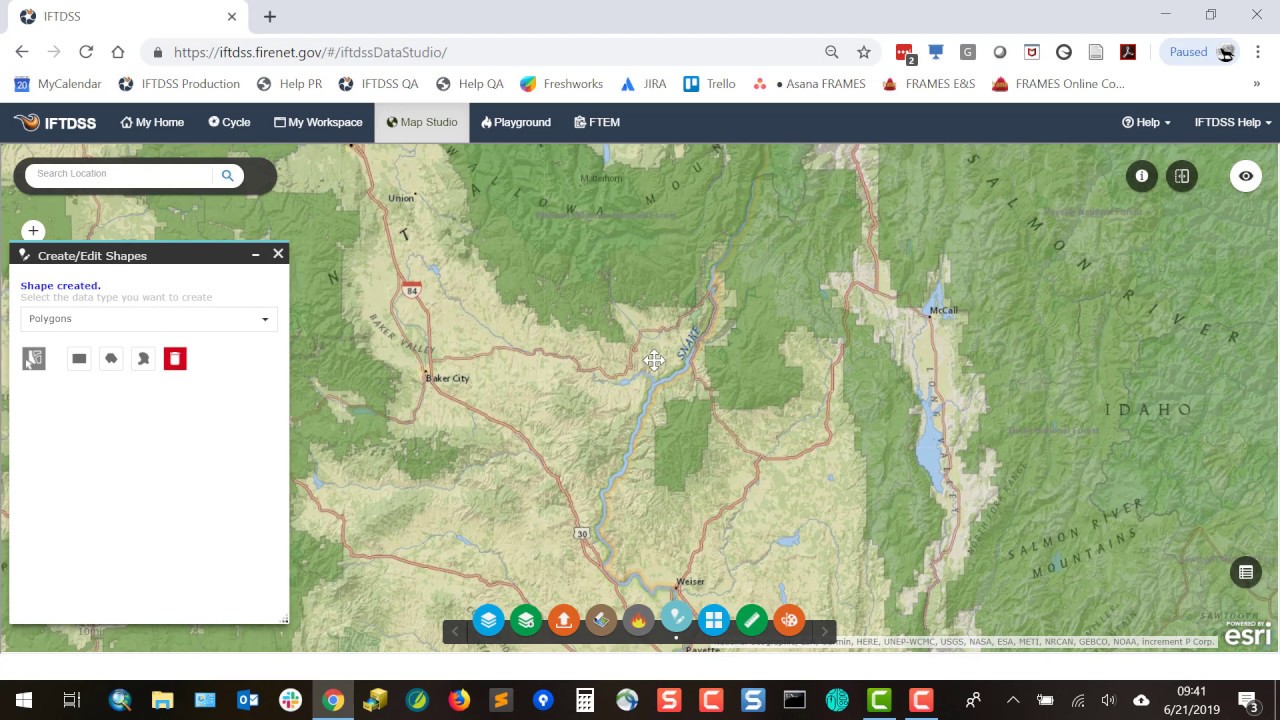Open the blue basemap grid widget
The width and height of the screenshot is (1280, 720).
point(714,621)
